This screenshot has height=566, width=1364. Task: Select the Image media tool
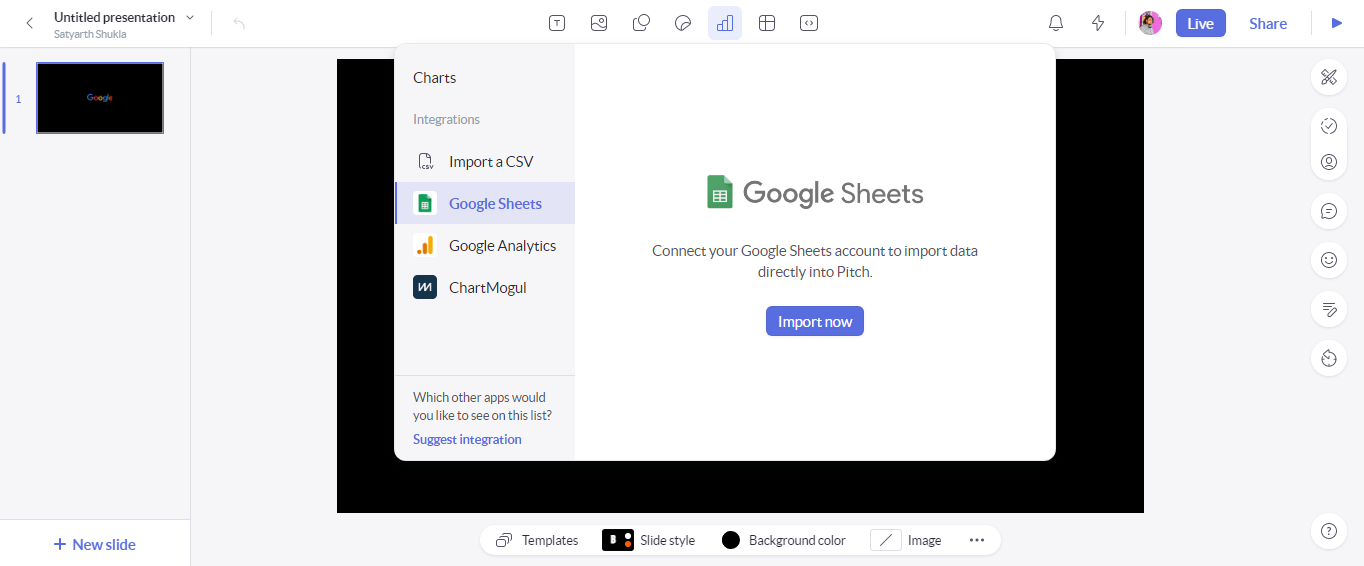pyautogui.click(x=599, y=23)
